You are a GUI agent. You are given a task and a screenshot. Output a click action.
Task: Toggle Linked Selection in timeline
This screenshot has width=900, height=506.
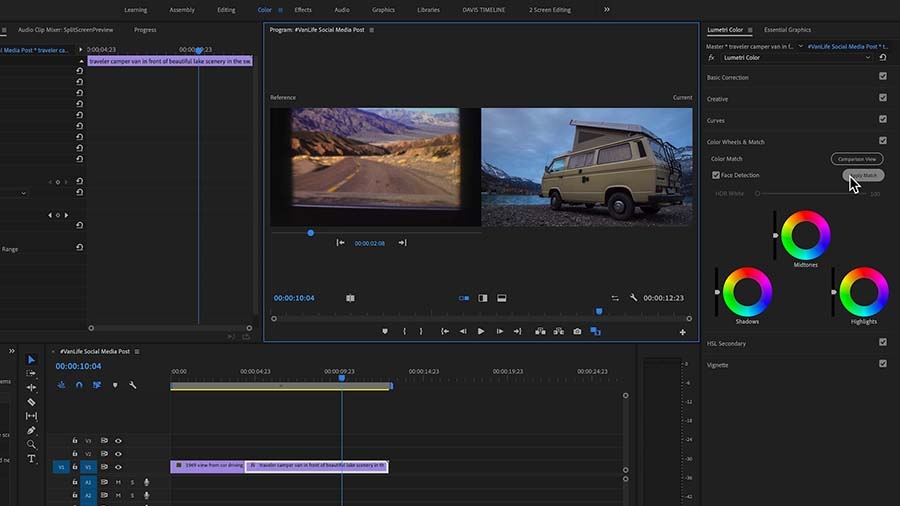click(97, 385)
